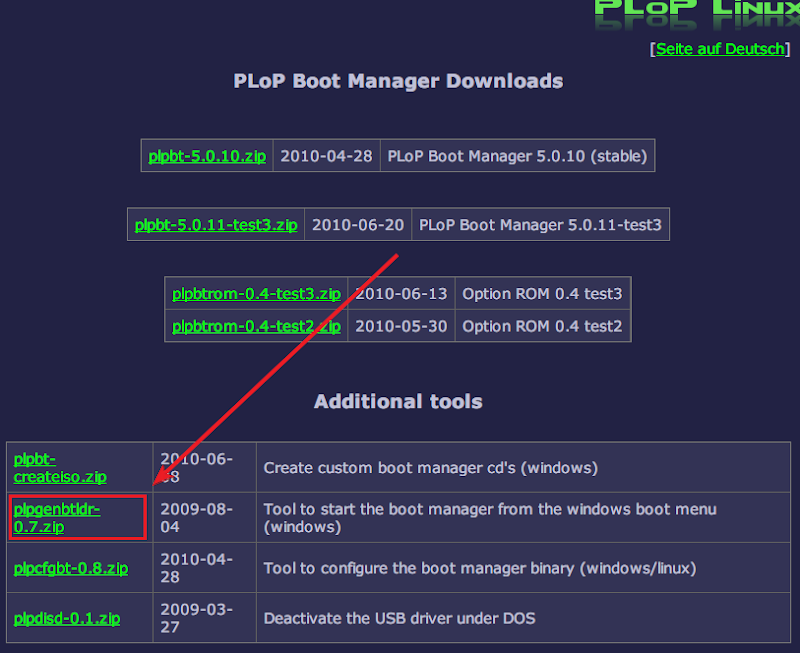Screen dimensions: 800x653
Task: Switch to the German page via Seite auf Deutsch
Action: click(720, 48)
